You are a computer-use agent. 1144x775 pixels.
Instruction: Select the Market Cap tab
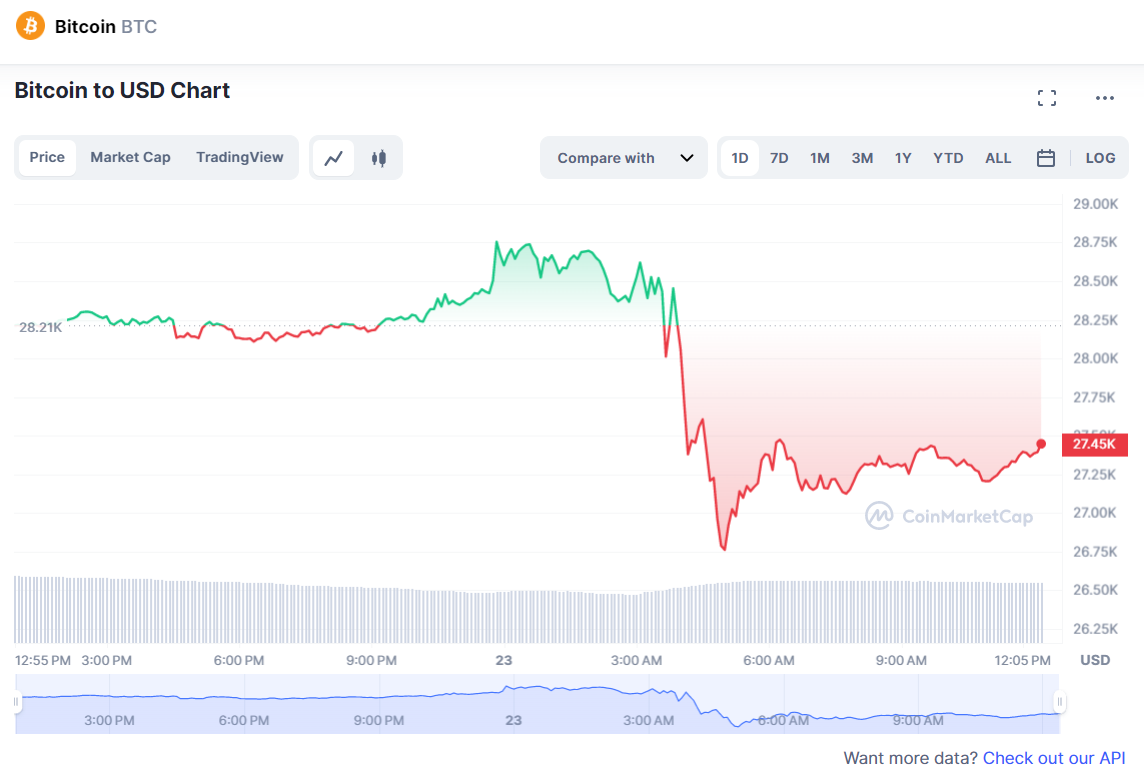coord(130,157)
